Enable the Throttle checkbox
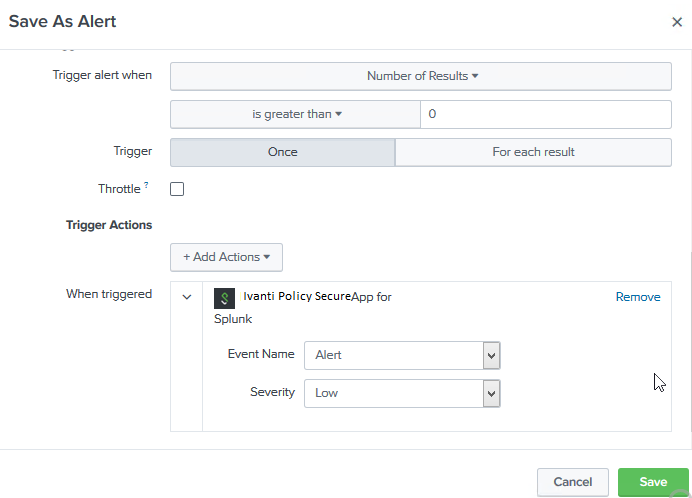Image resolution: width=692 pixels, height=498 pixels. pos(177,189)
